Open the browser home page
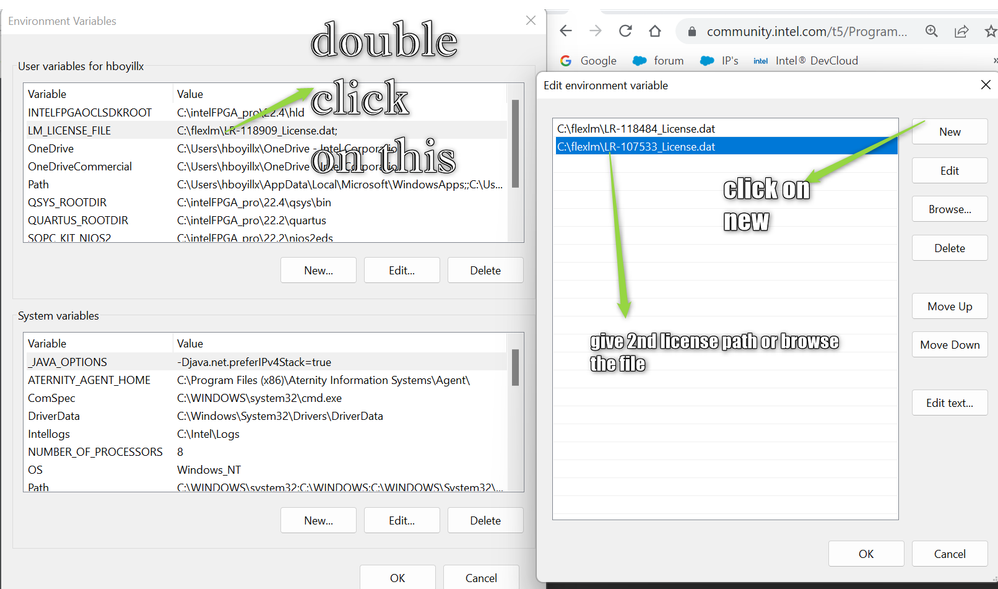998x589 pixels. [x=655, y=31]
